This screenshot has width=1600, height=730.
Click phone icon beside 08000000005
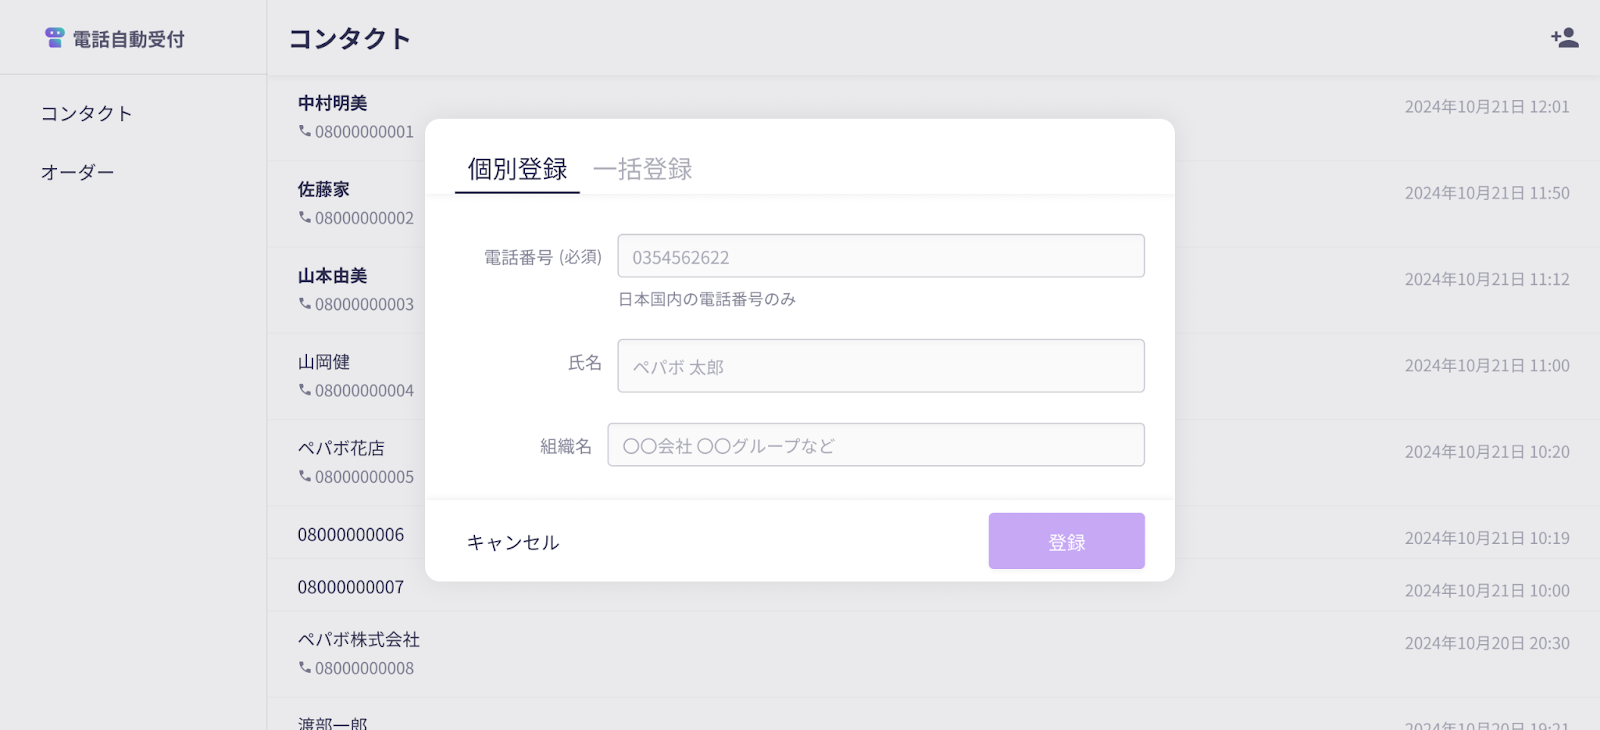(x=305, y=476)
